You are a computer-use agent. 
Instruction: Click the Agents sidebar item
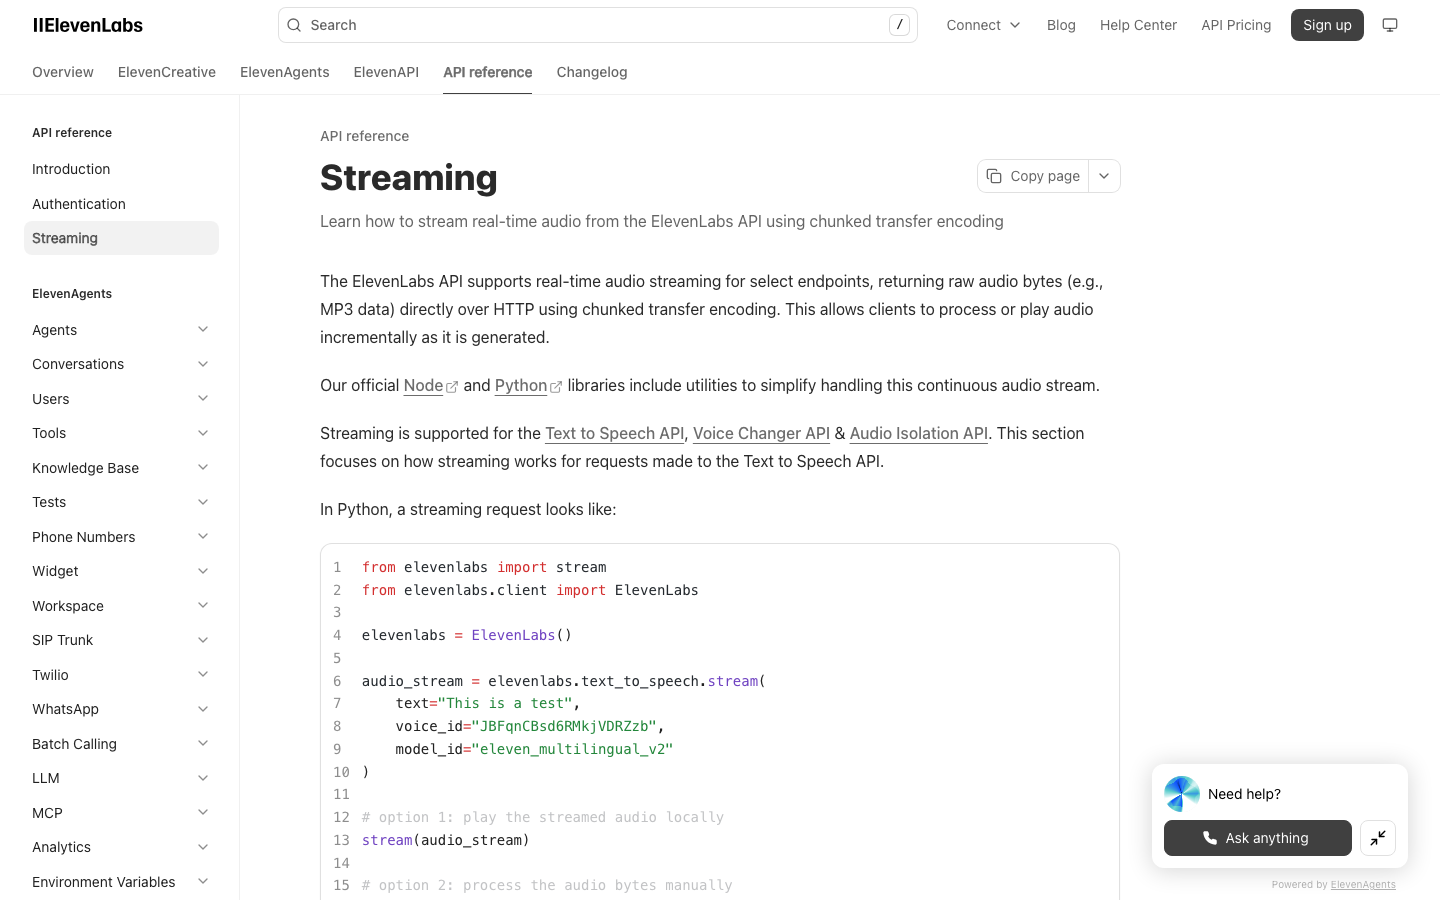(121, 330)
